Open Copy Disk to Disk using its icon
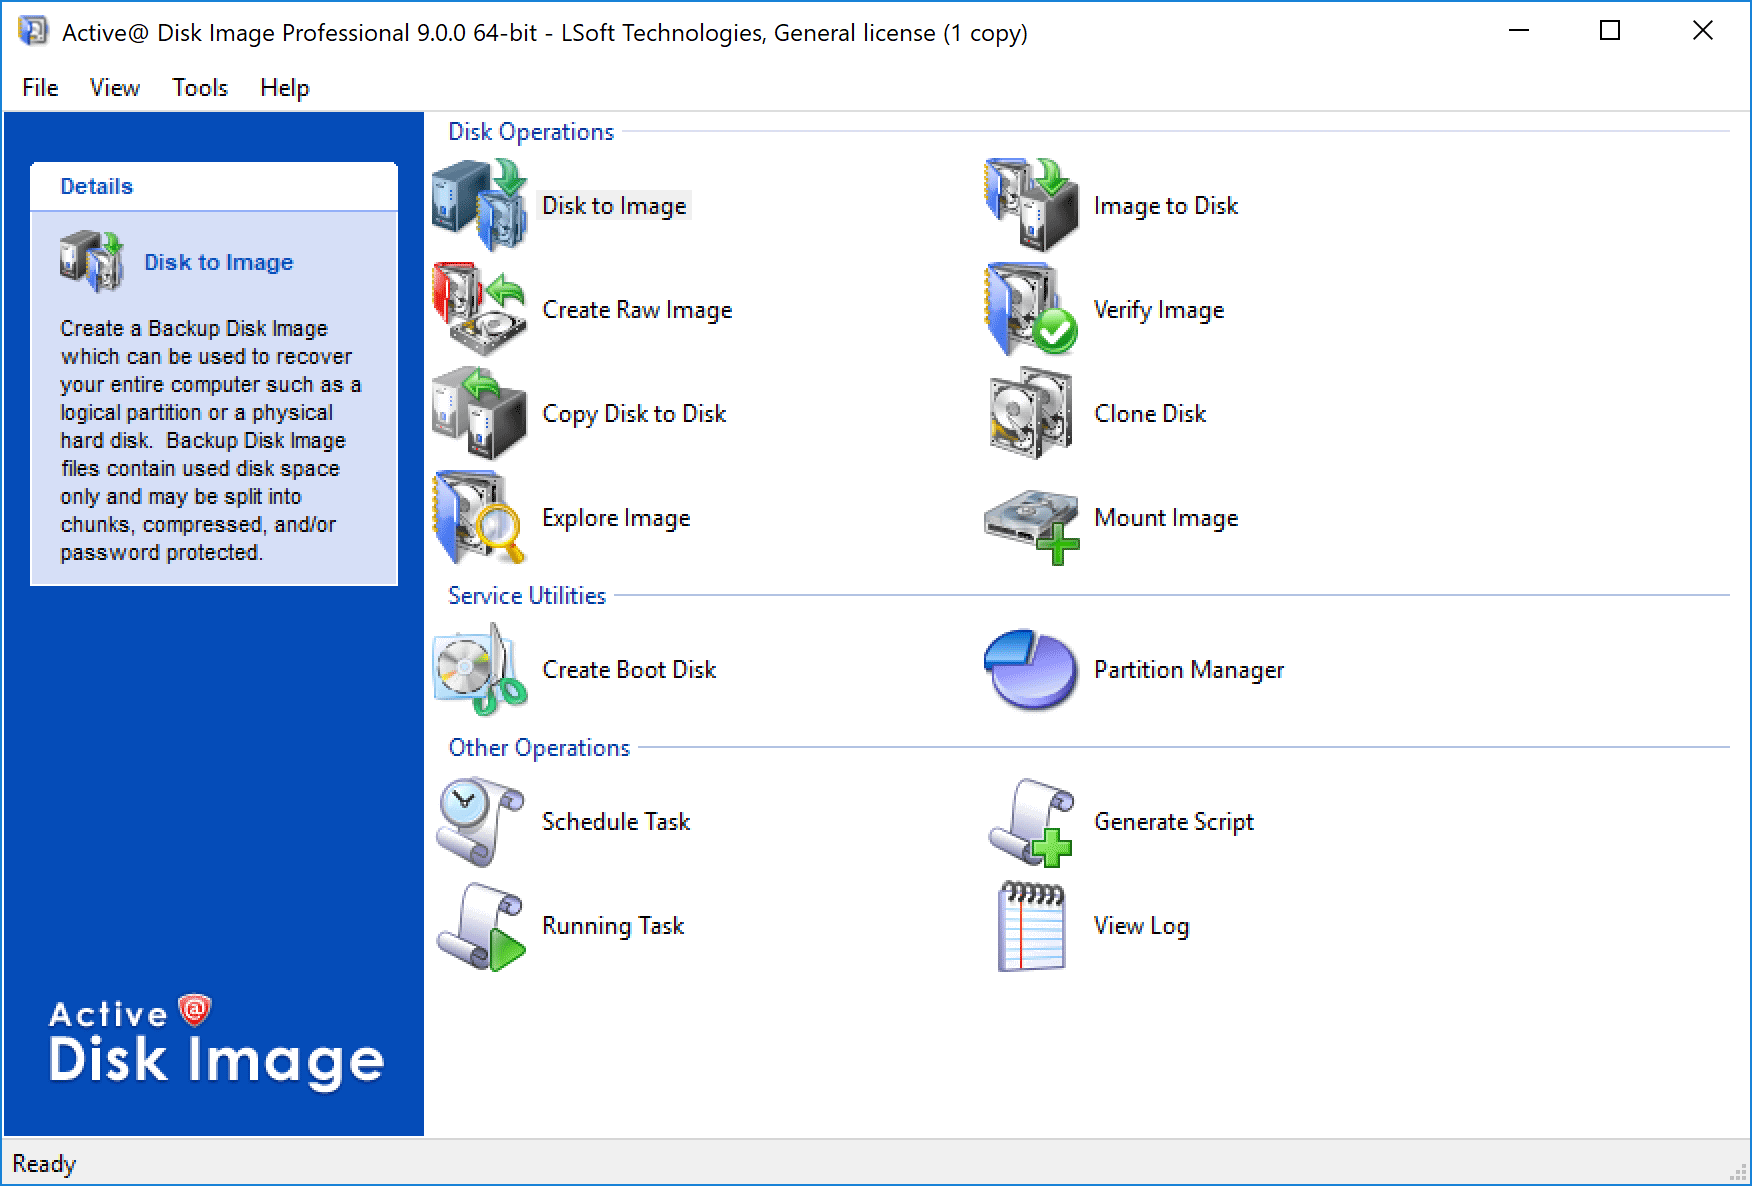 479,413
